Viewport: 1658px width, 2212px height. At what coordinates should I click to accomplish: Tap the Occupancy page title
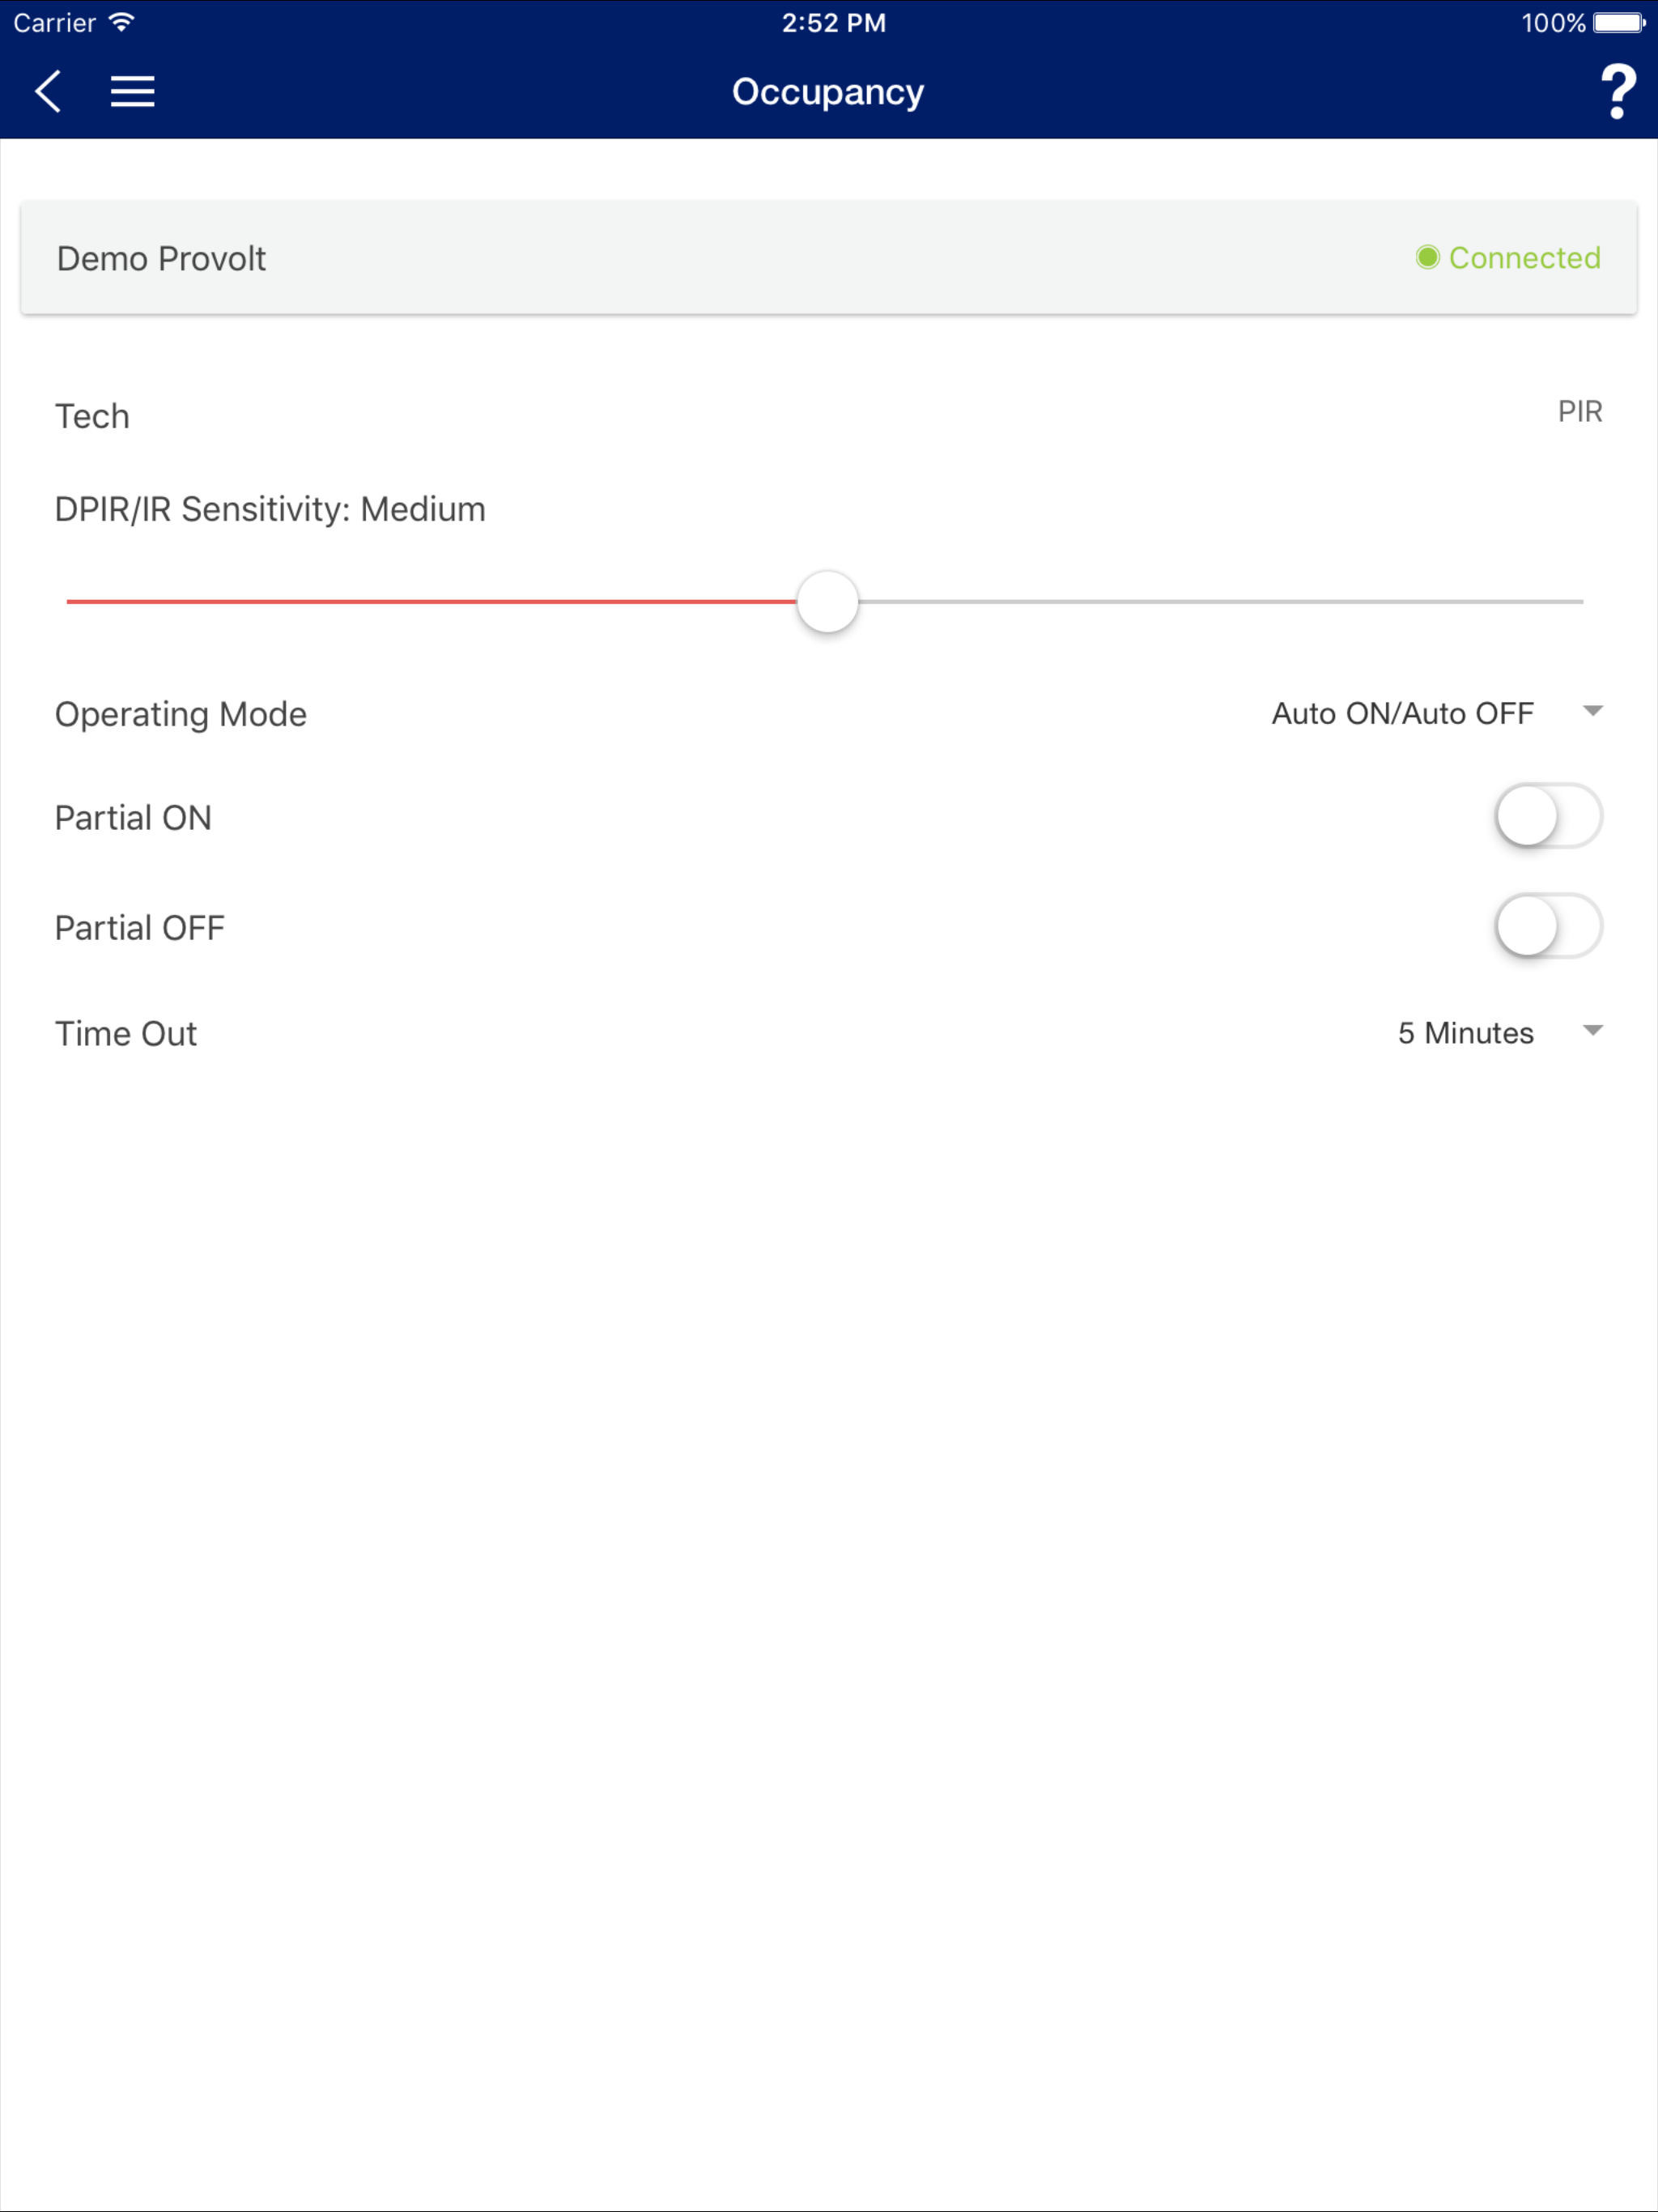(x=828, y=92)
